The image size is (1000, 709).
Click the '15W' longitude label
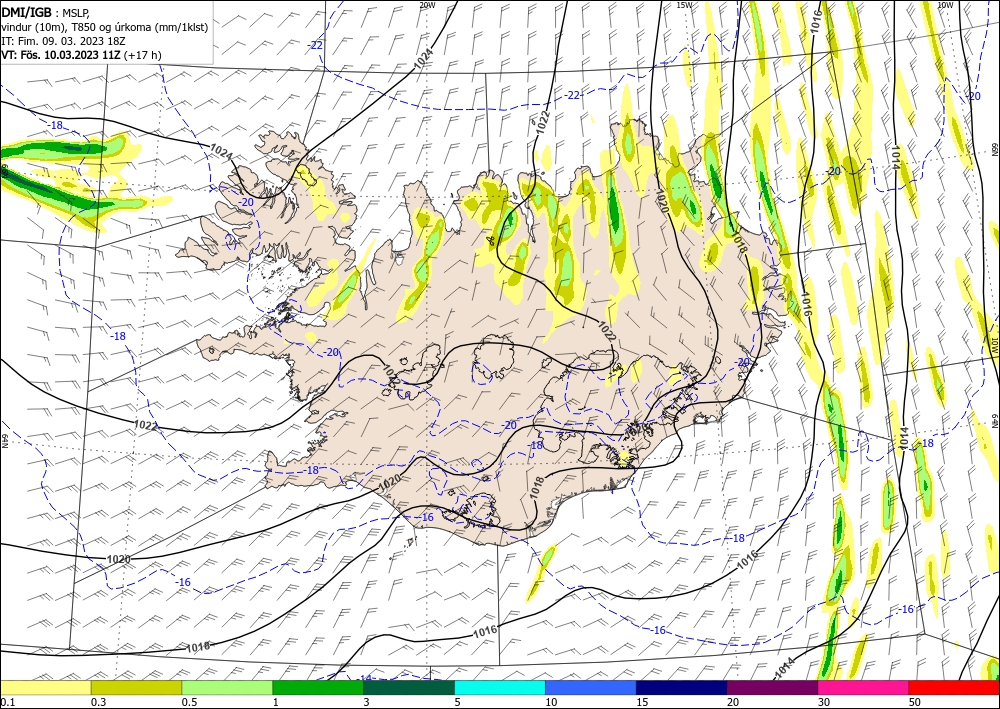(x=684, y=4)
